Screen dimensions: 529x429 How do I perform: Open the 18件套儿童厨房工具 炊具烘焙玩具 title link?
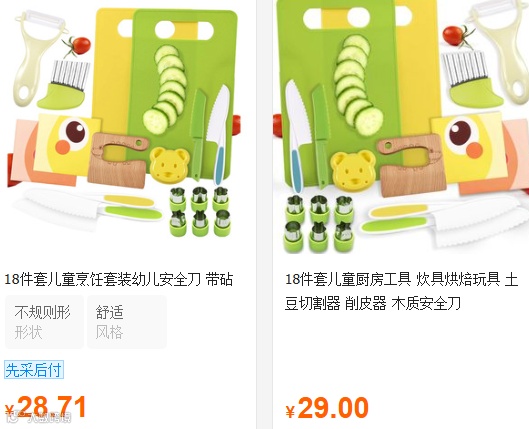pyautogui.click(x=401, y=291)
